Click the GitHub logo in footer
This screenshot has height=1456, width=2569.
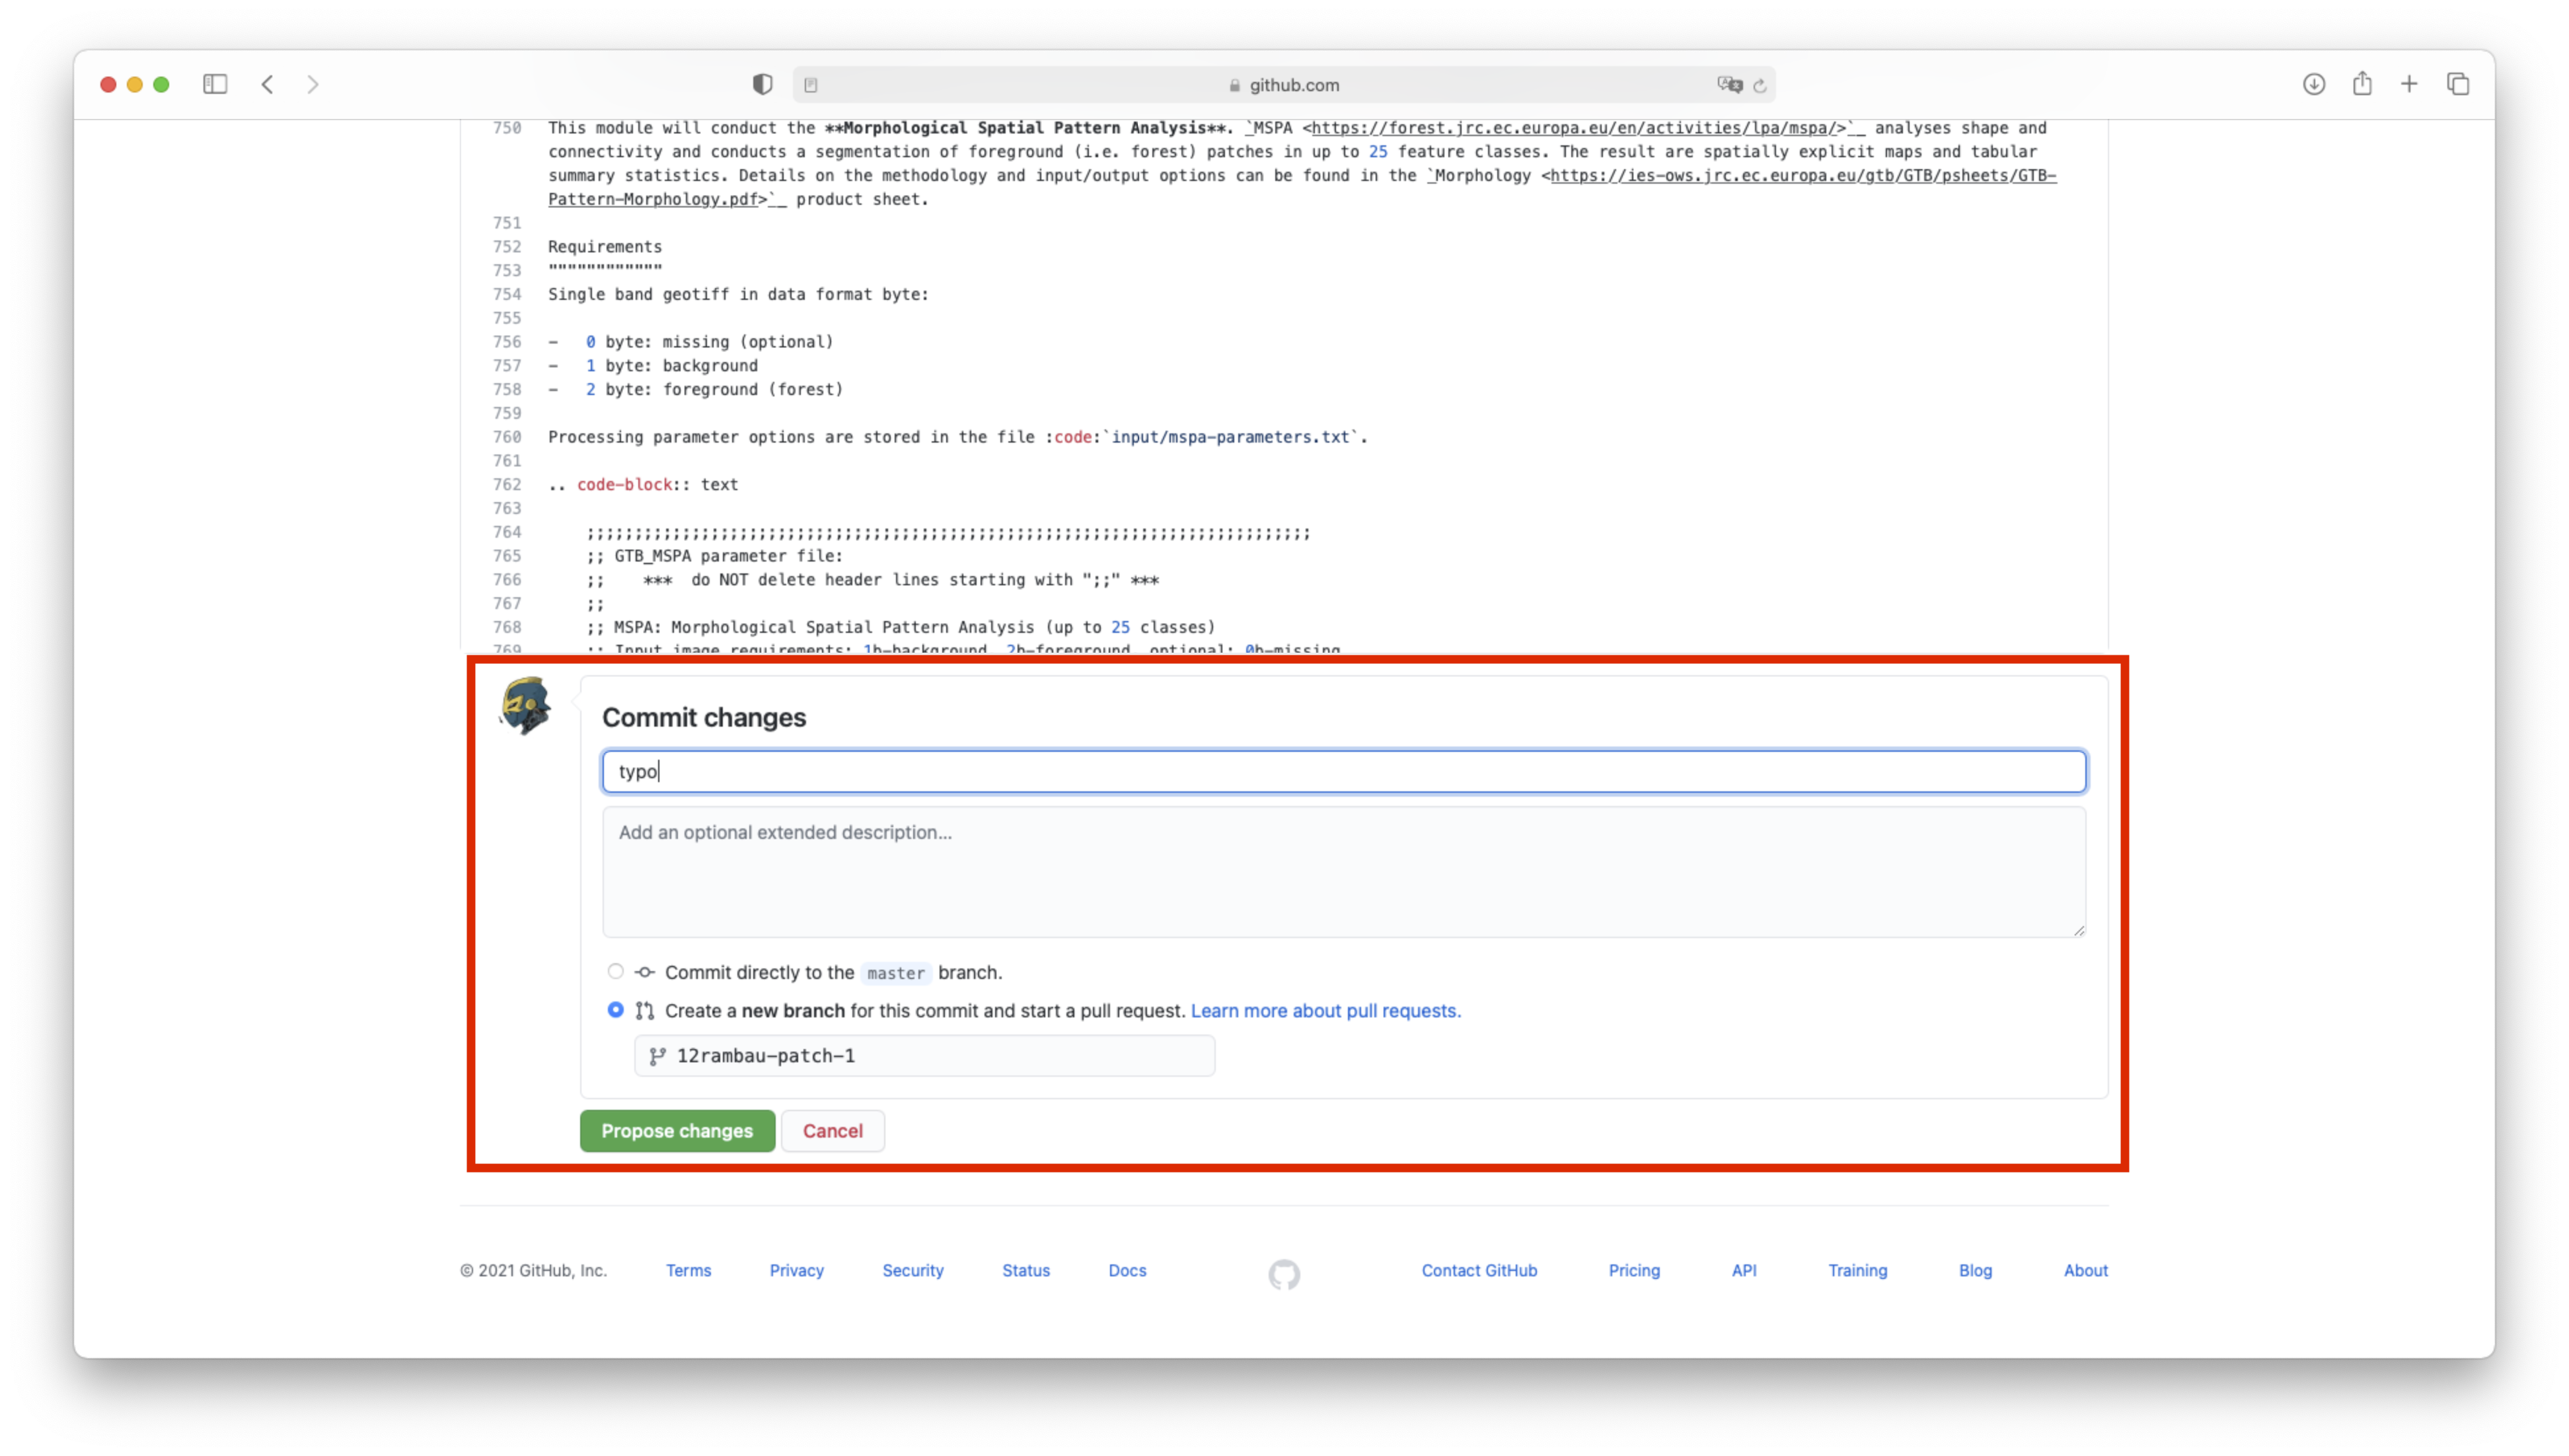[x=1284, y=1274]
